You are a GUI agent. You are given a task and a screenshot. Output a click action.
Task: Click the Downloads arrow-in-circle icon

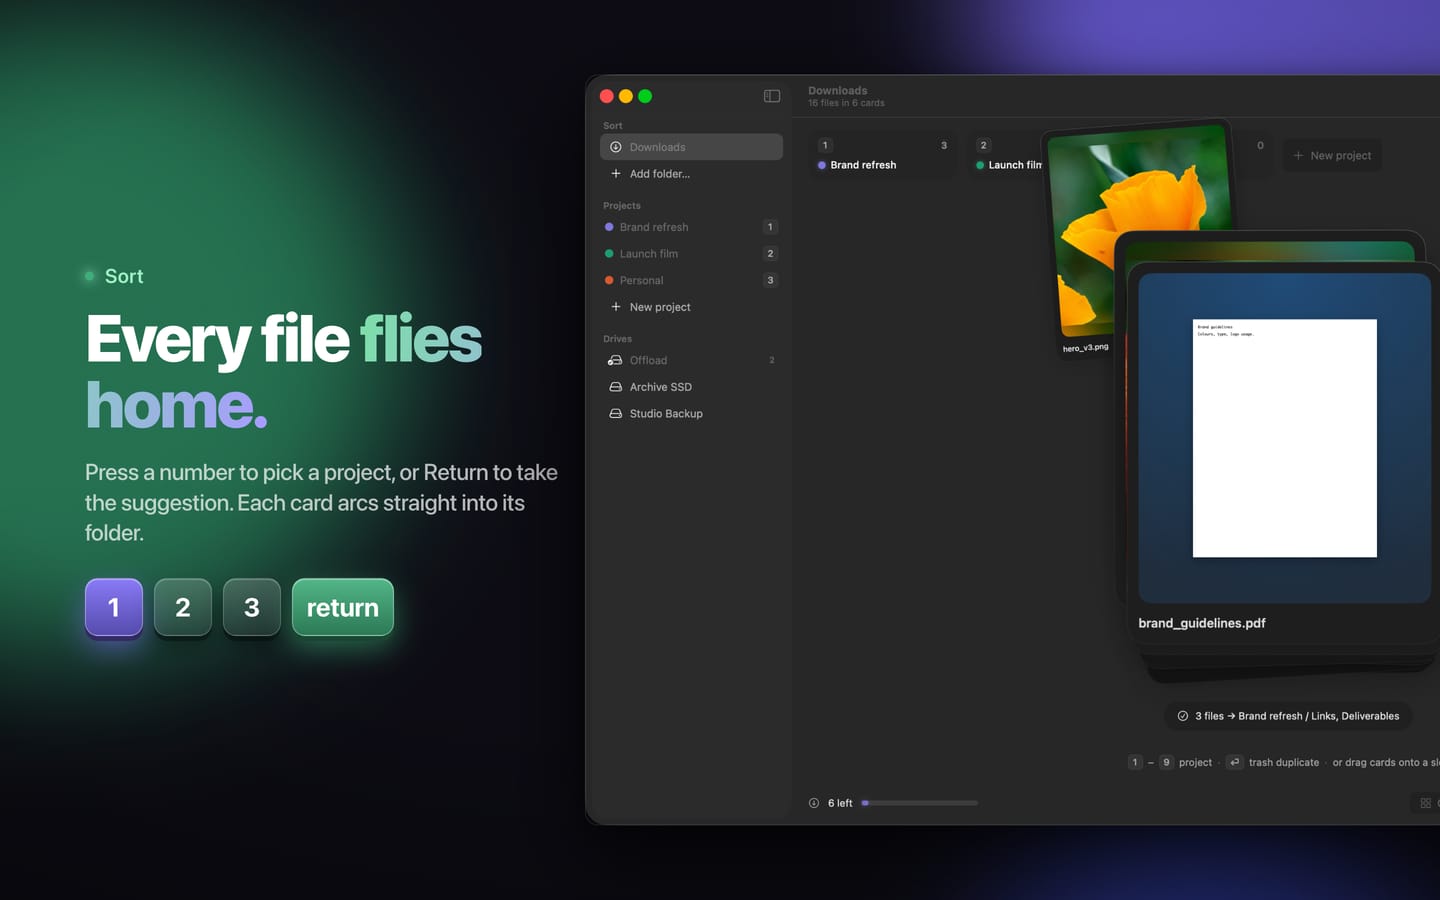click(616, 147)
